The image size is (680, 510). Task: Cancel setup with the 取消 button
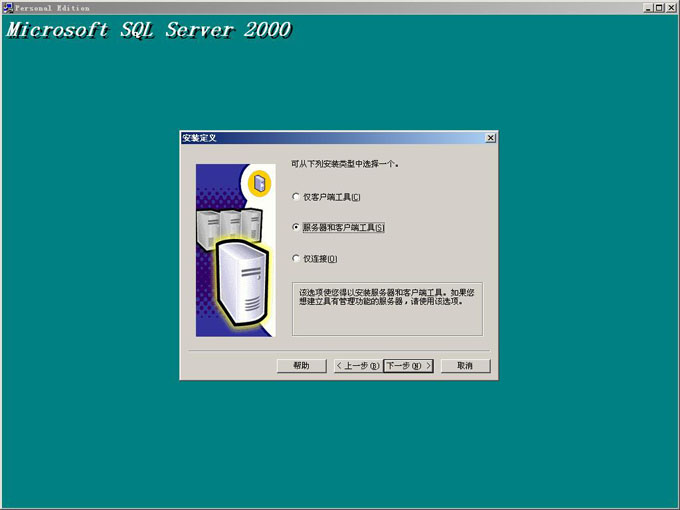(465, 366)
